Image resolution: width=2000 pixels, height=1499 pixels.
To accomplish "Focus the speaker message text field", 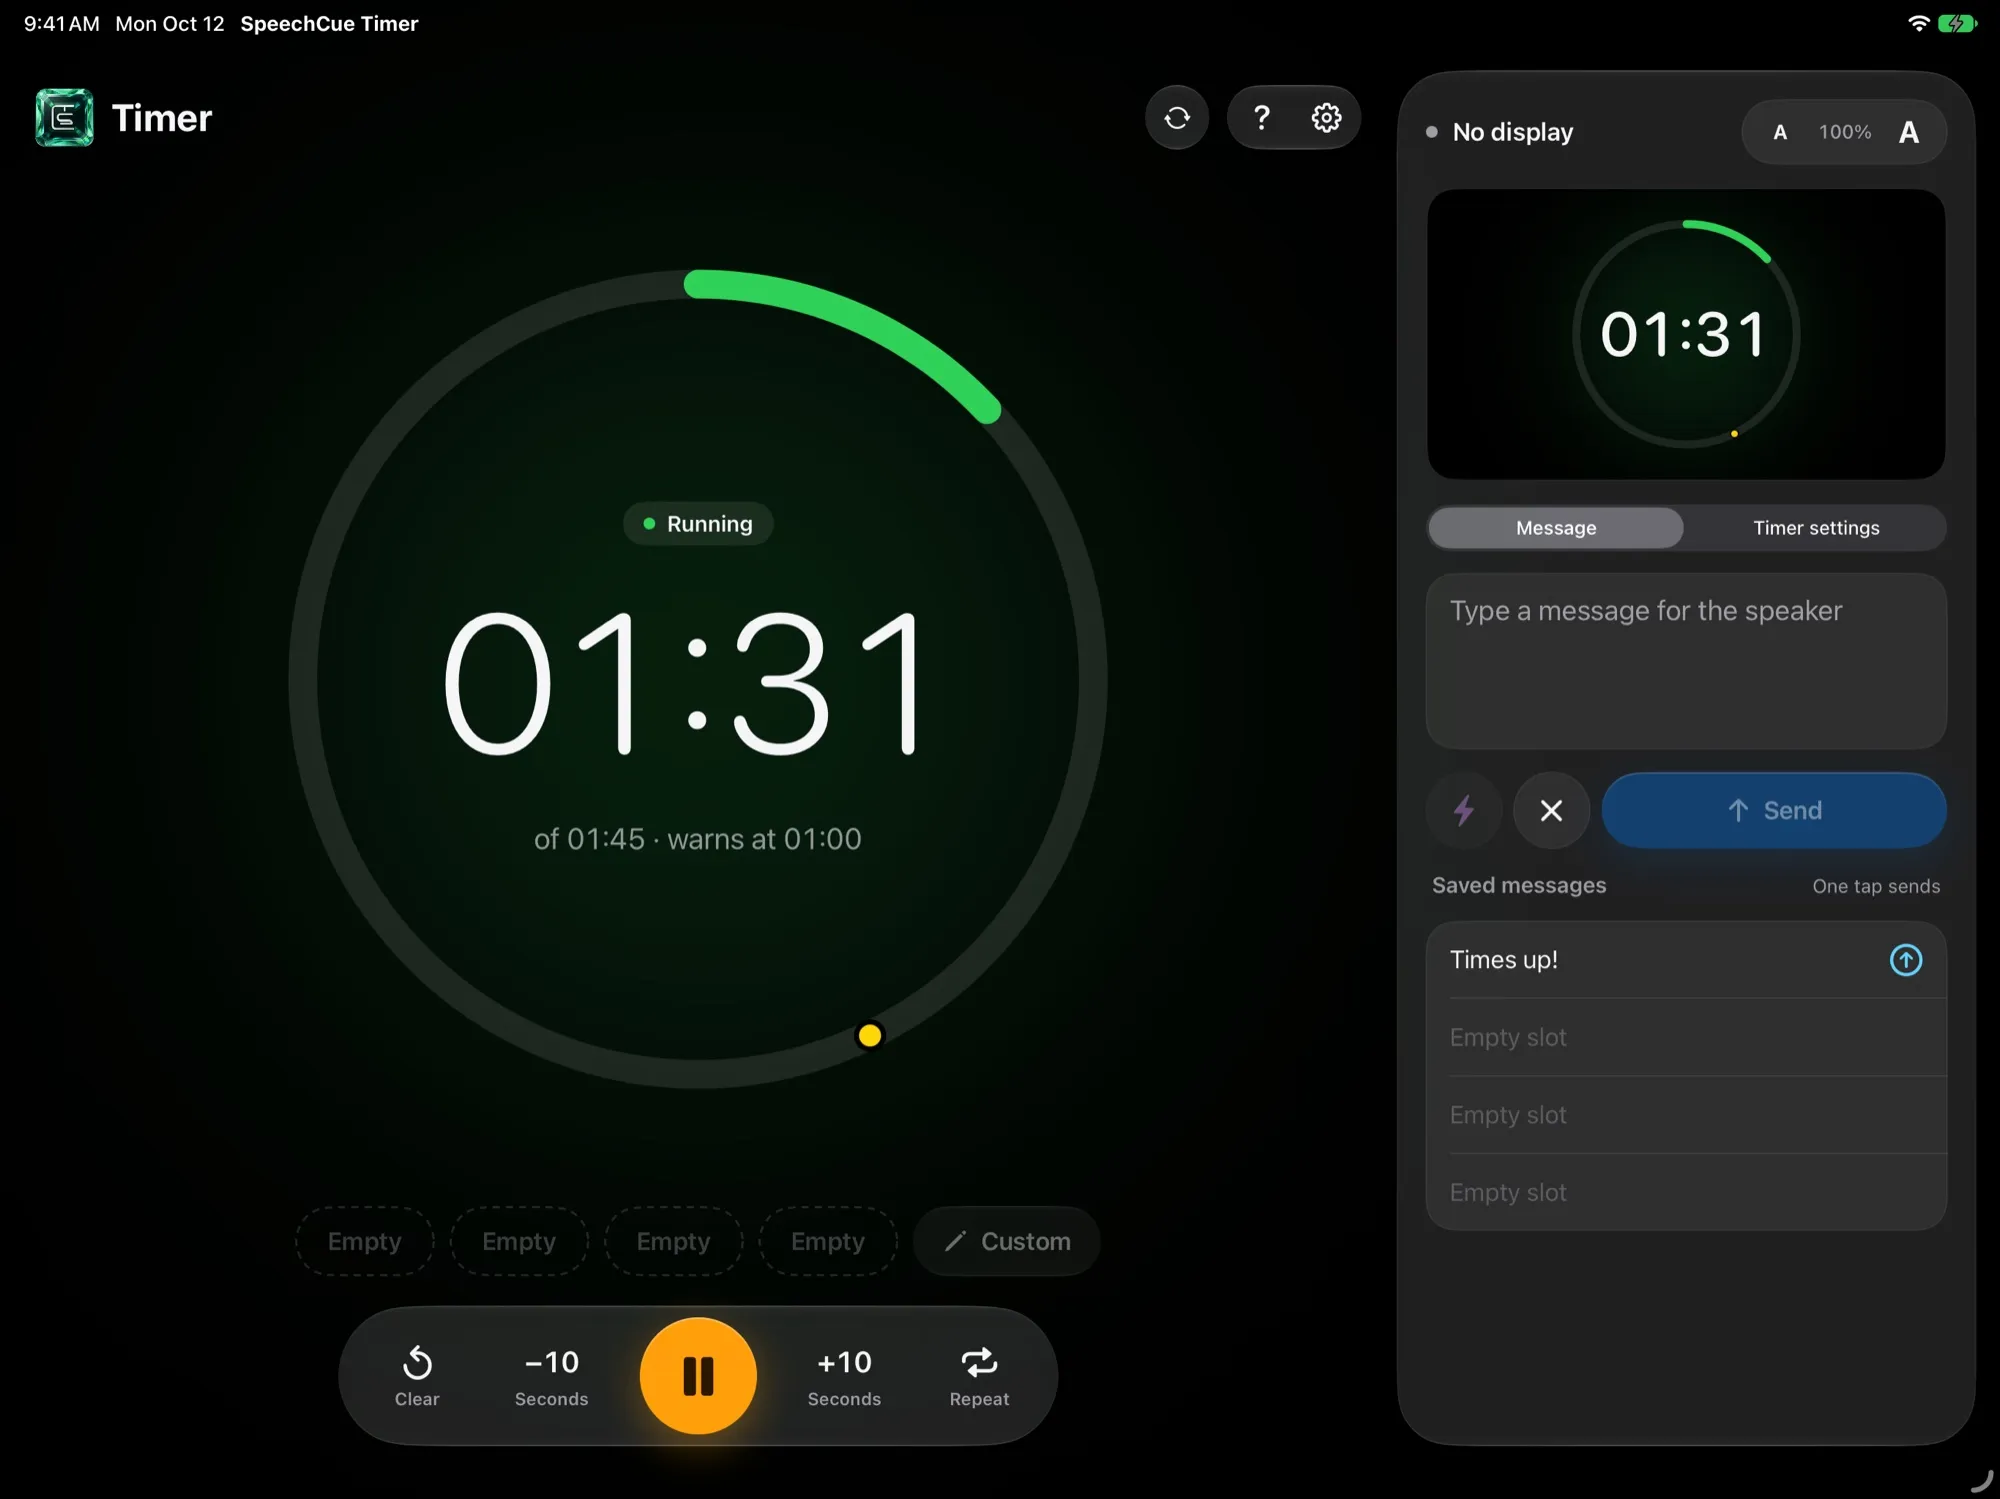I will click(x=1686, y=661).
